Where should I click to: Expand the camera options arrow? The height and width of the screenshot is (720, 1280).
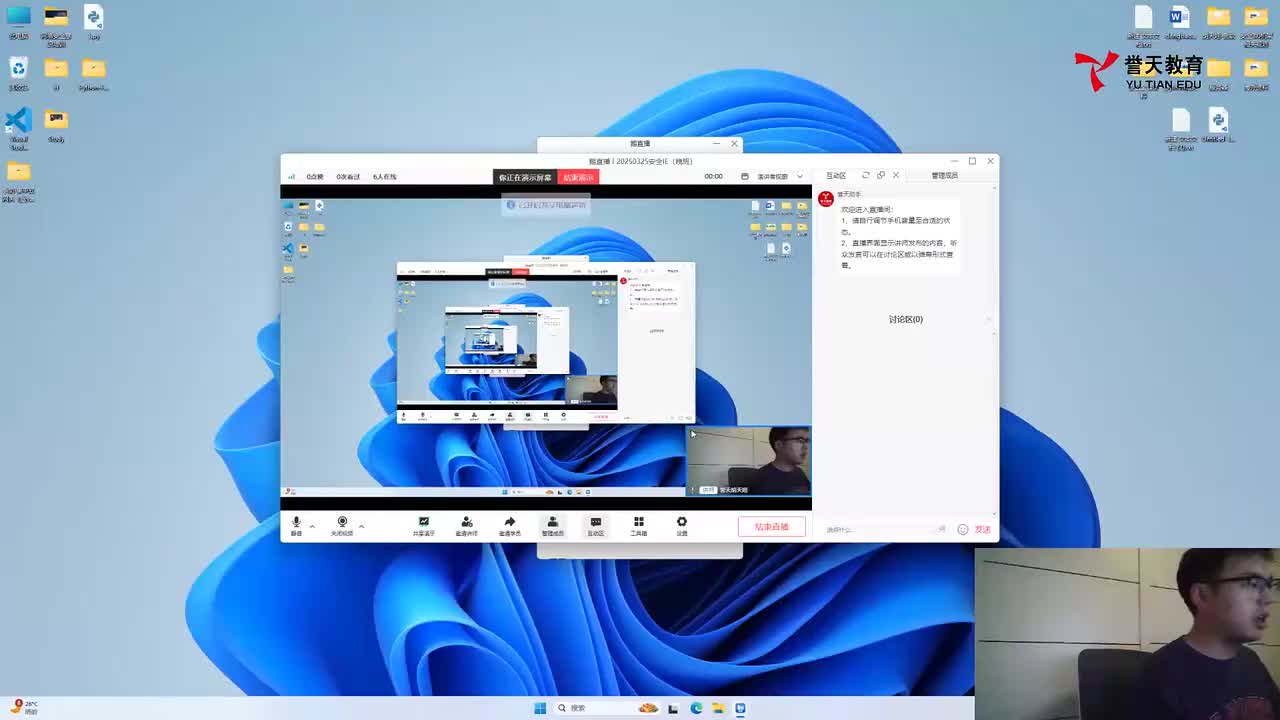[361, 526]
